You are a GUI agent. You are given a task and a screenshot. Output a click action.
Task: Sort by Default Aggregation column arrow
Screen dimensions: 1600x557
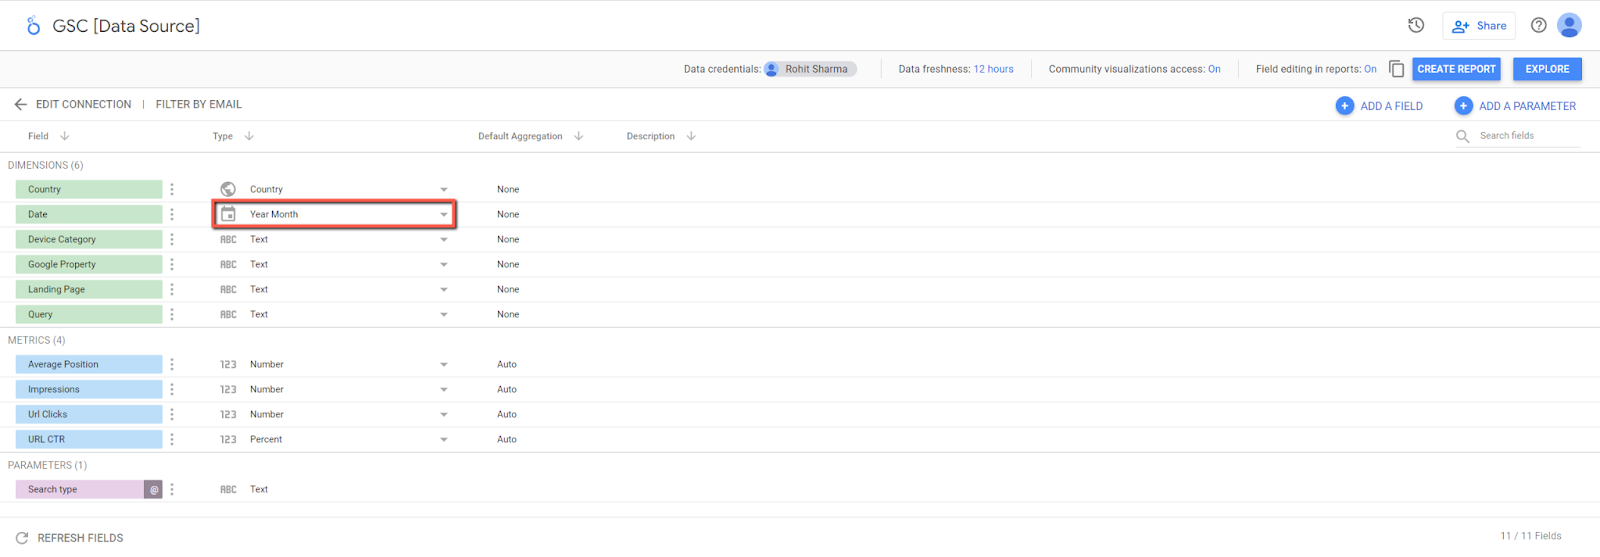pos(578,136)
